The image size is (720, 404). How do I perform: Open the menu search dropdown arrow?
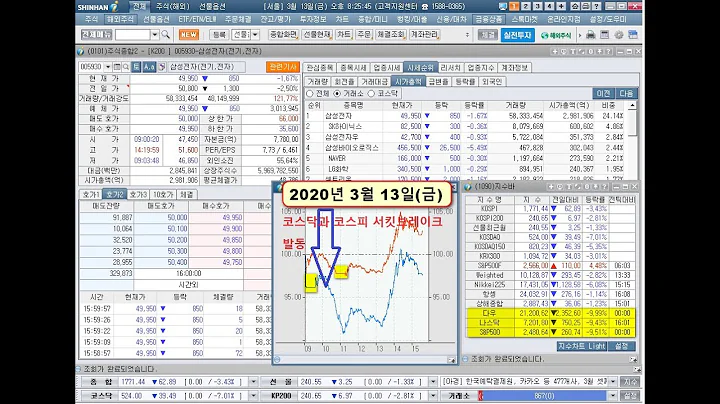click(155, 35)
